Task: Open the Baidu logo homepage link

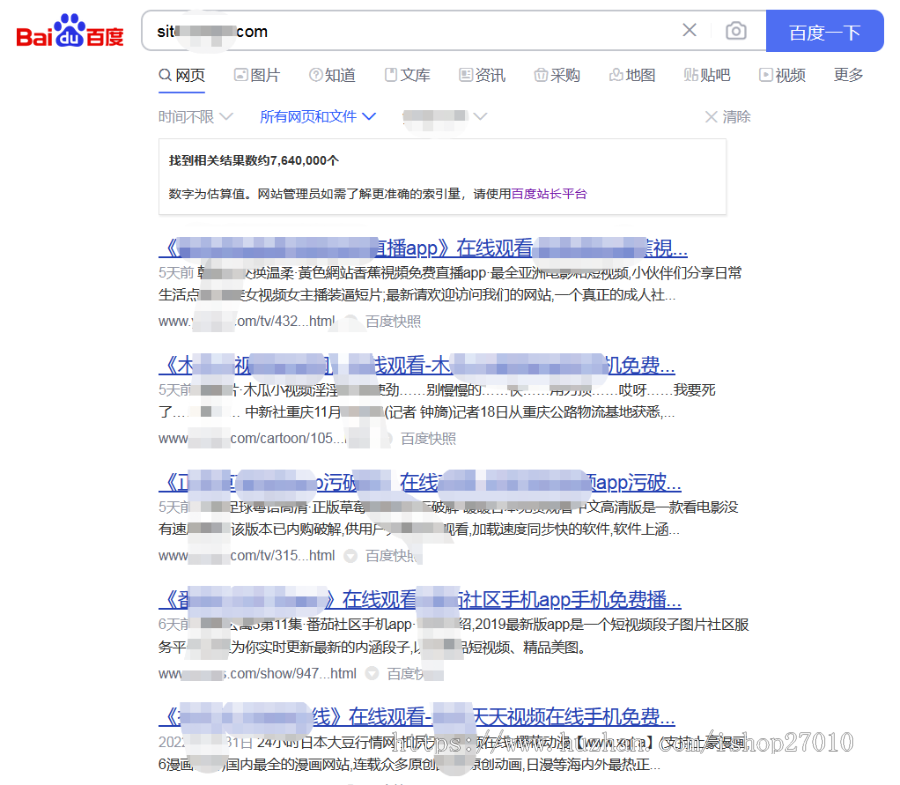Action: click(70, 31)
